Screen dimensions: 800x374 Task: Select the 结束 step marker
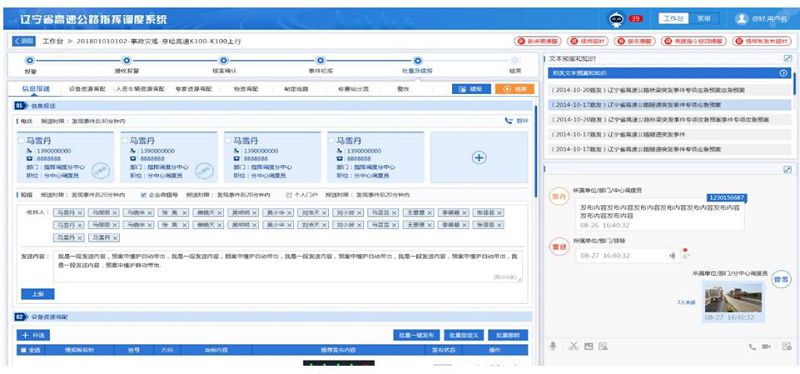[515, 61]
